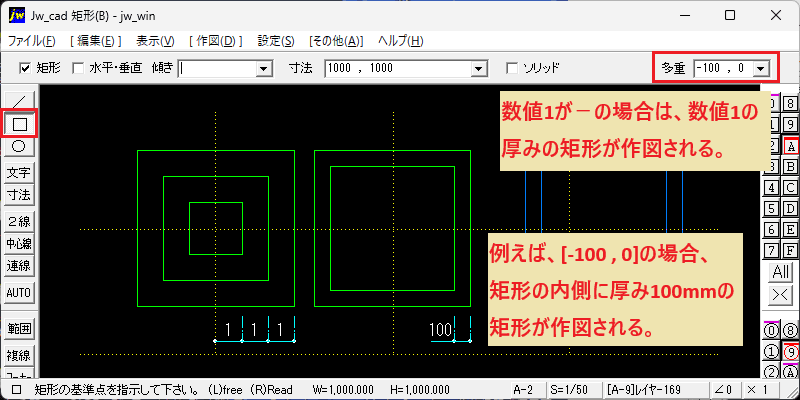This screenshot has width=800, height=400.
Task: Click the 連線 connected line tool
Action: [18, 265]
